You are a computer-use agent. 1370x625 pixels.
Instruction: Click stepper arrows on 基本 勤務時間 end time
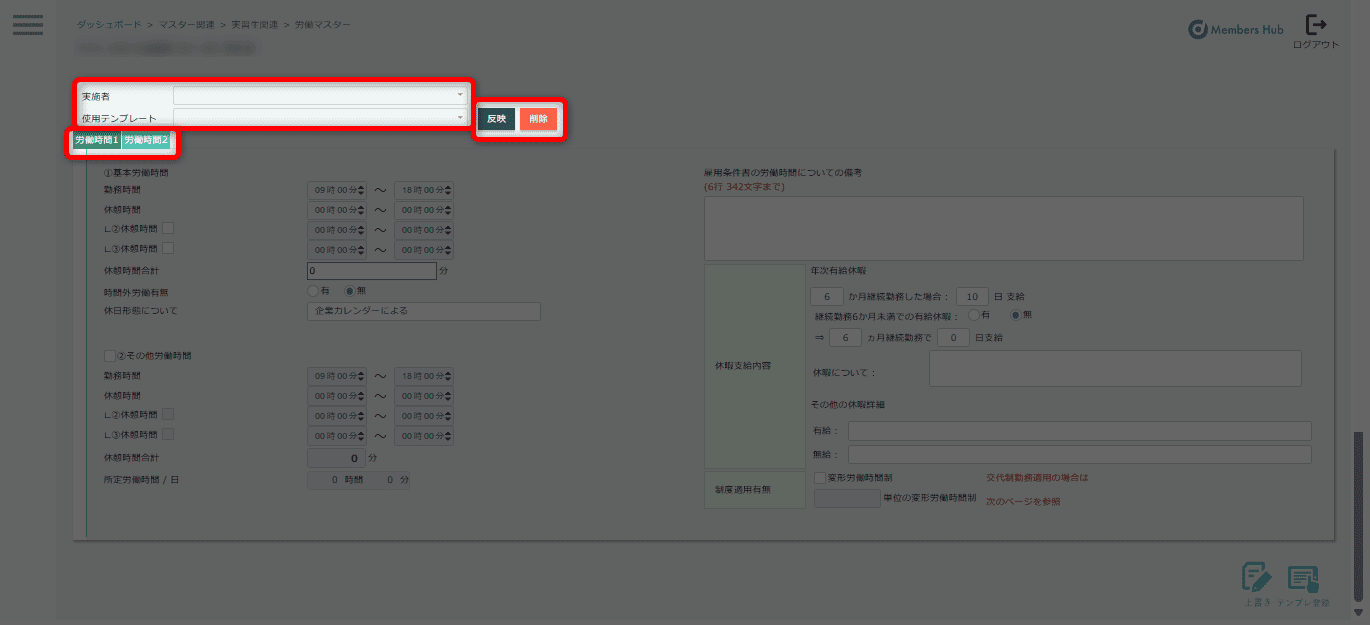point(449,190)
